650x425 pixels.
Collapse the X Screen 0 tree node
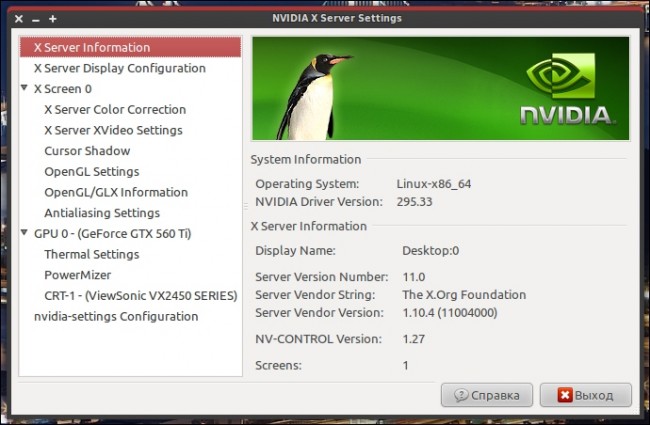click(x=25, y=89)
